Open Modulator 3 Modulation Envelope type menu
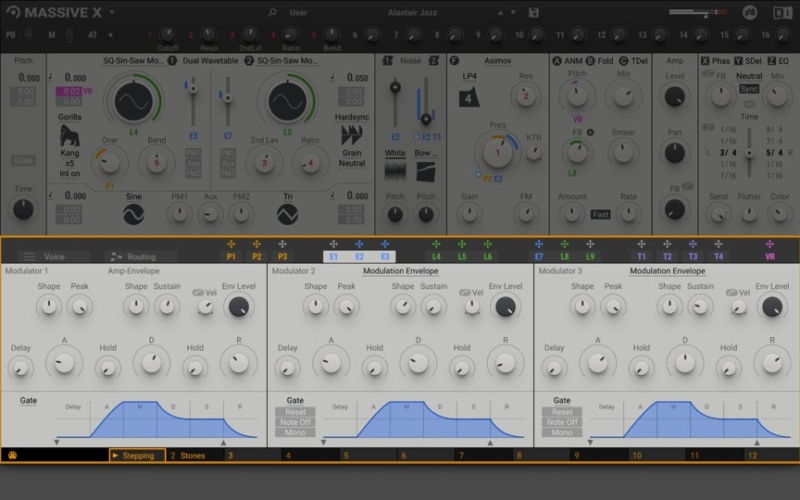 click(x=667, y=271)
